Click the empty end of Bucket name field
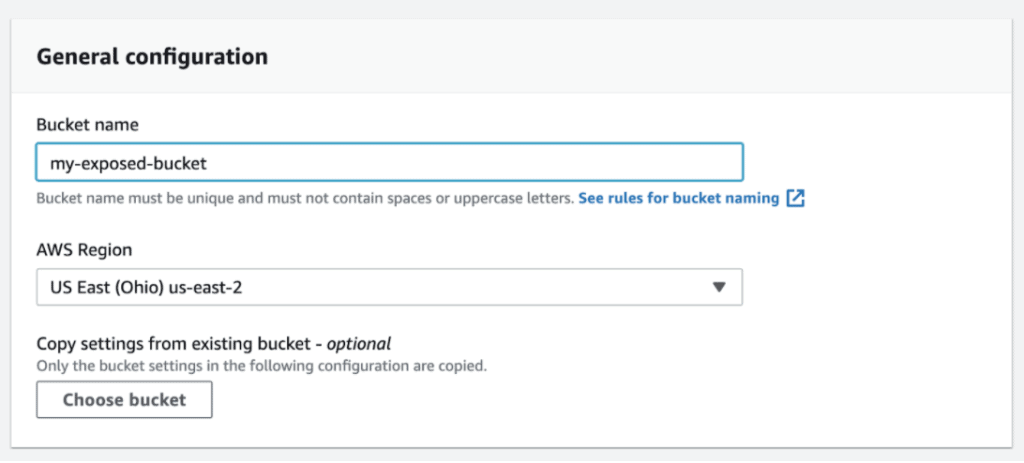 (600, 162)
